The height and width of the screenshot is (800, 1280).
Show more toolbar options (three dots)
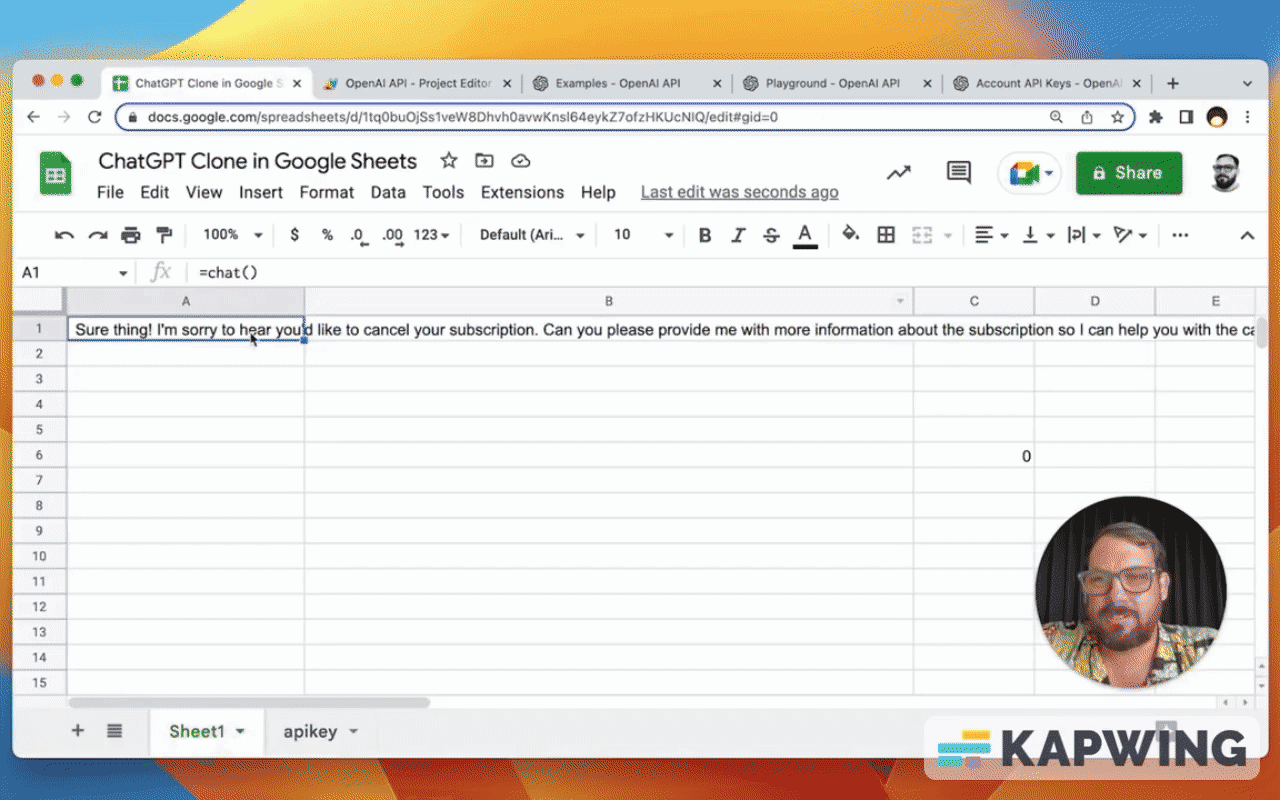click(1180, 235)
